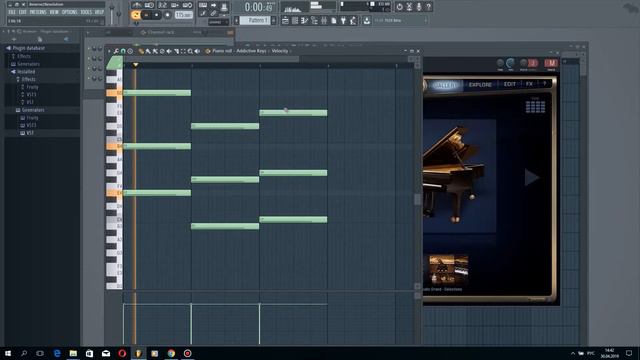Click the power-shaped icon in top-right toolbar
Viewport: 640px width, 360px height.
coord(400,7)
